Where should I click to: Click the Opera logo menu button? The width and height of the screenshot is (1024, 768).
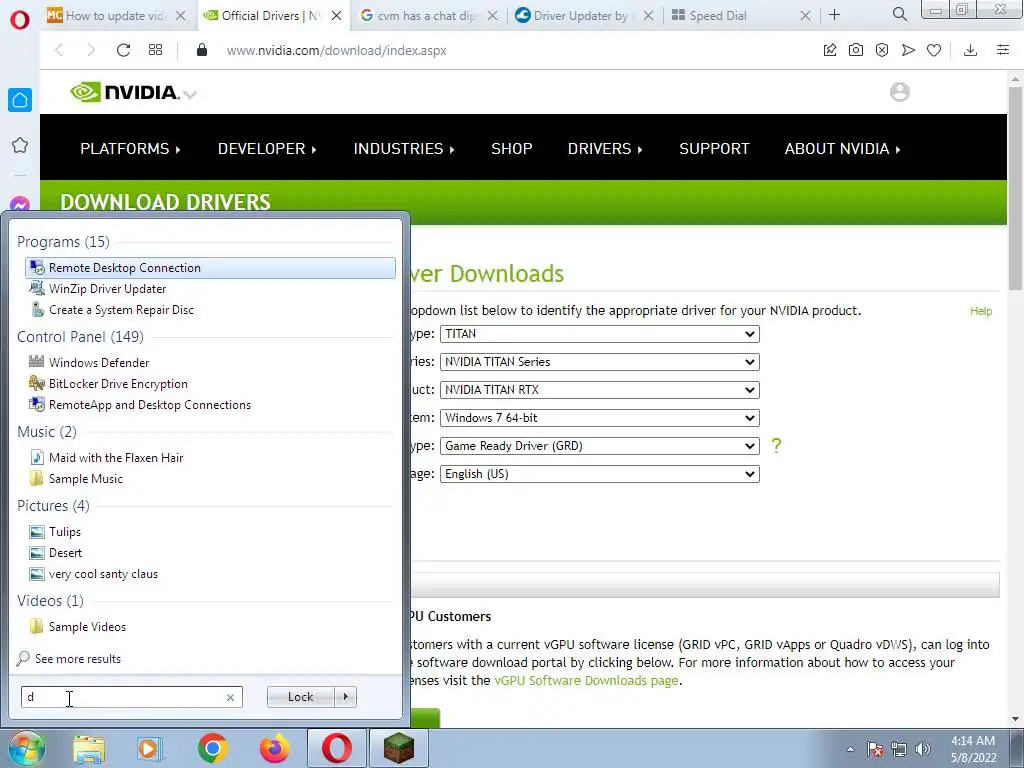pos(20,20)
